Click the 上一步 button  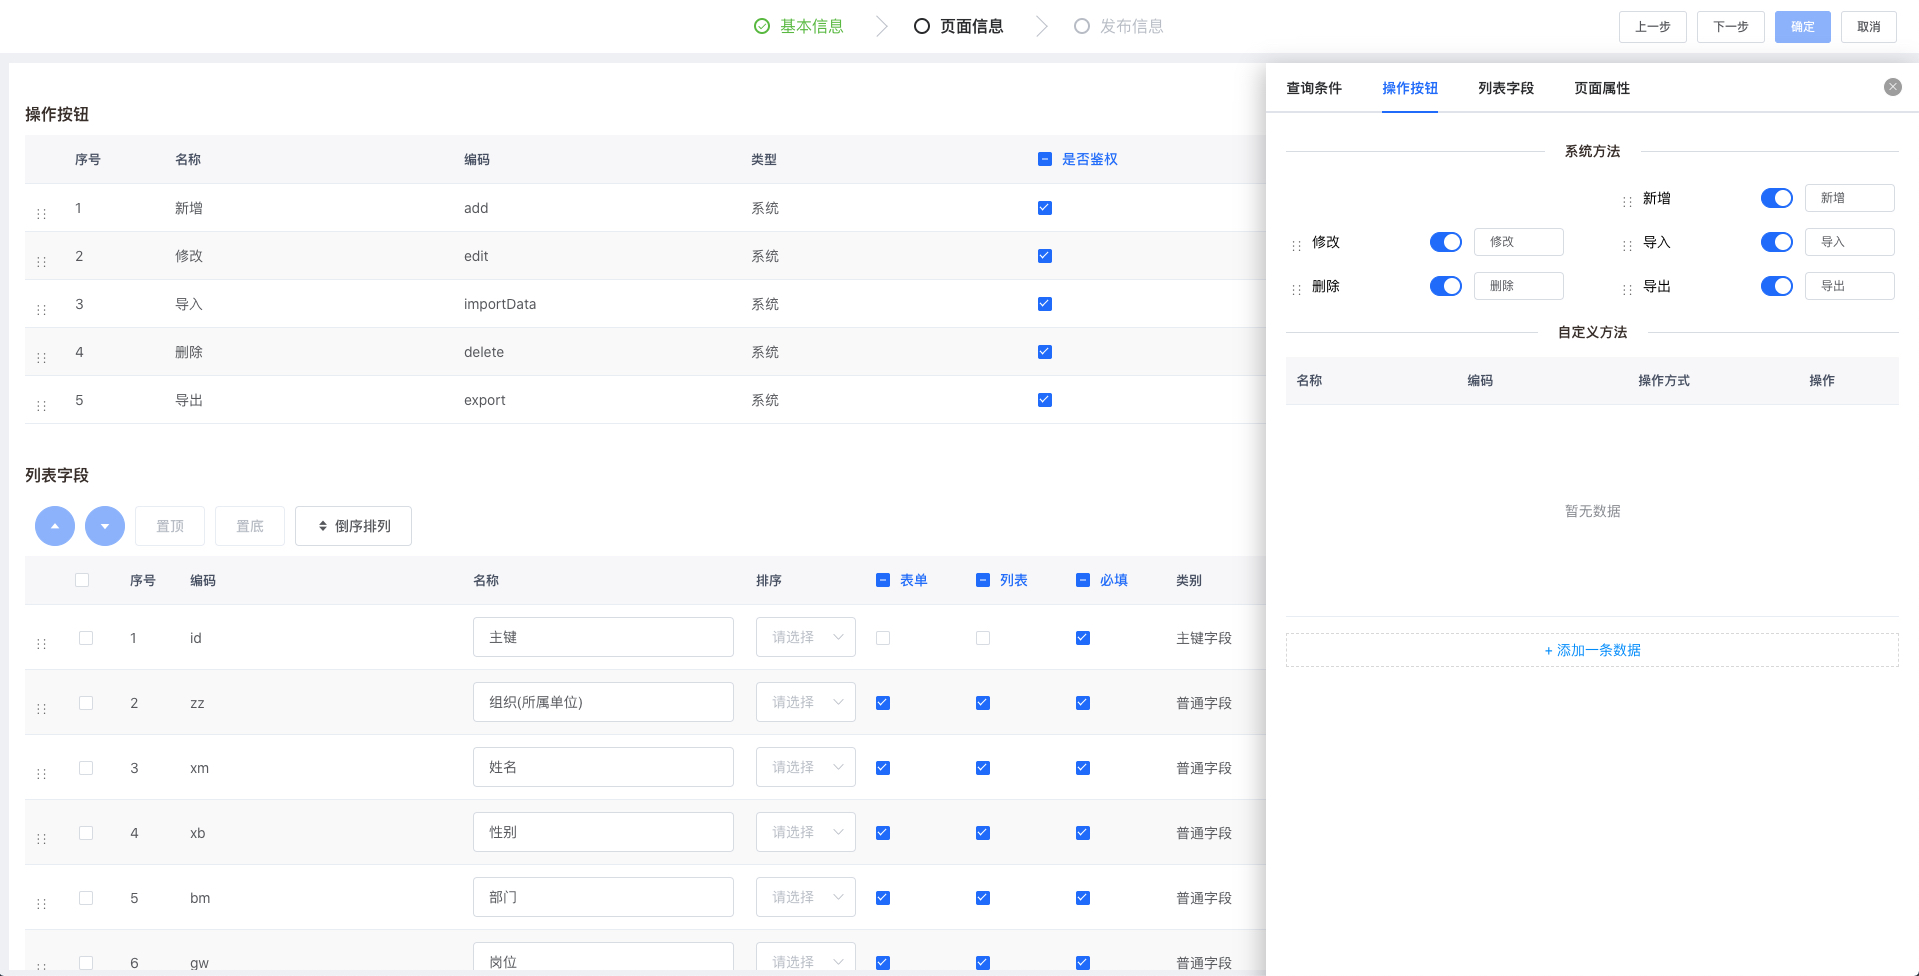(x=1653, y=27)
